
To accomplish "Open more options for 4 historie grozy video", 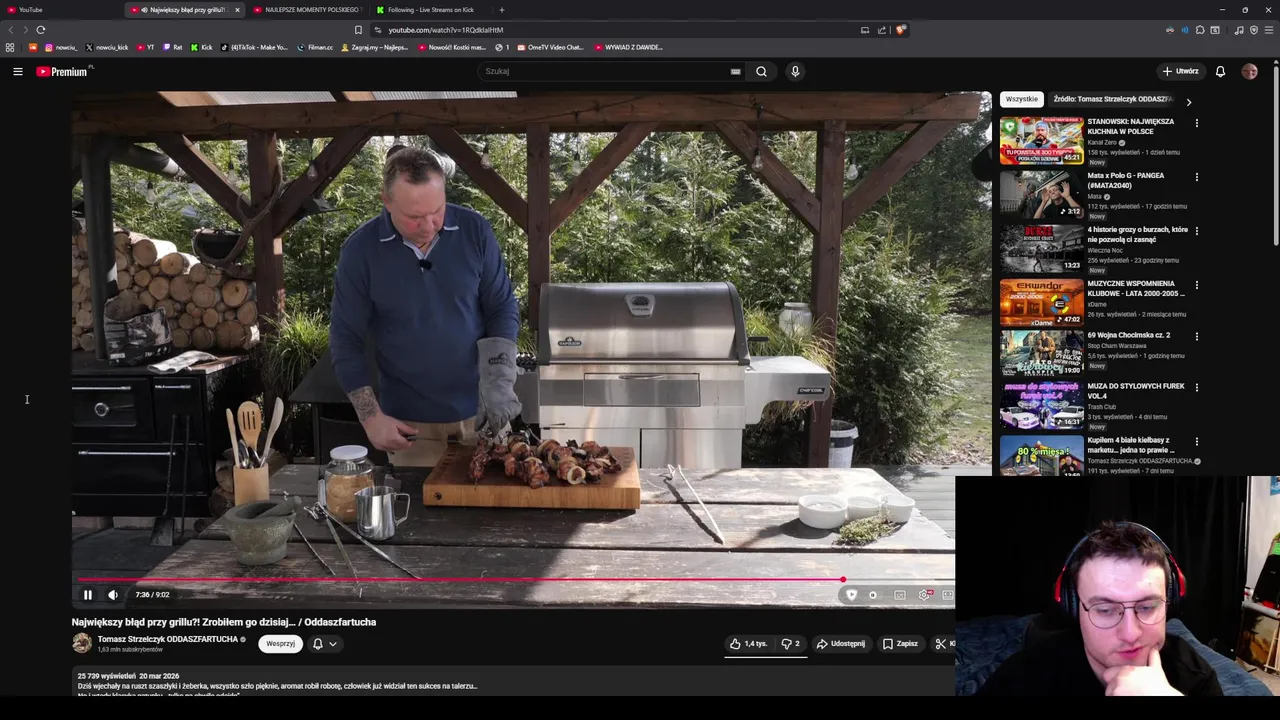I will click(x=1196, y=231).
